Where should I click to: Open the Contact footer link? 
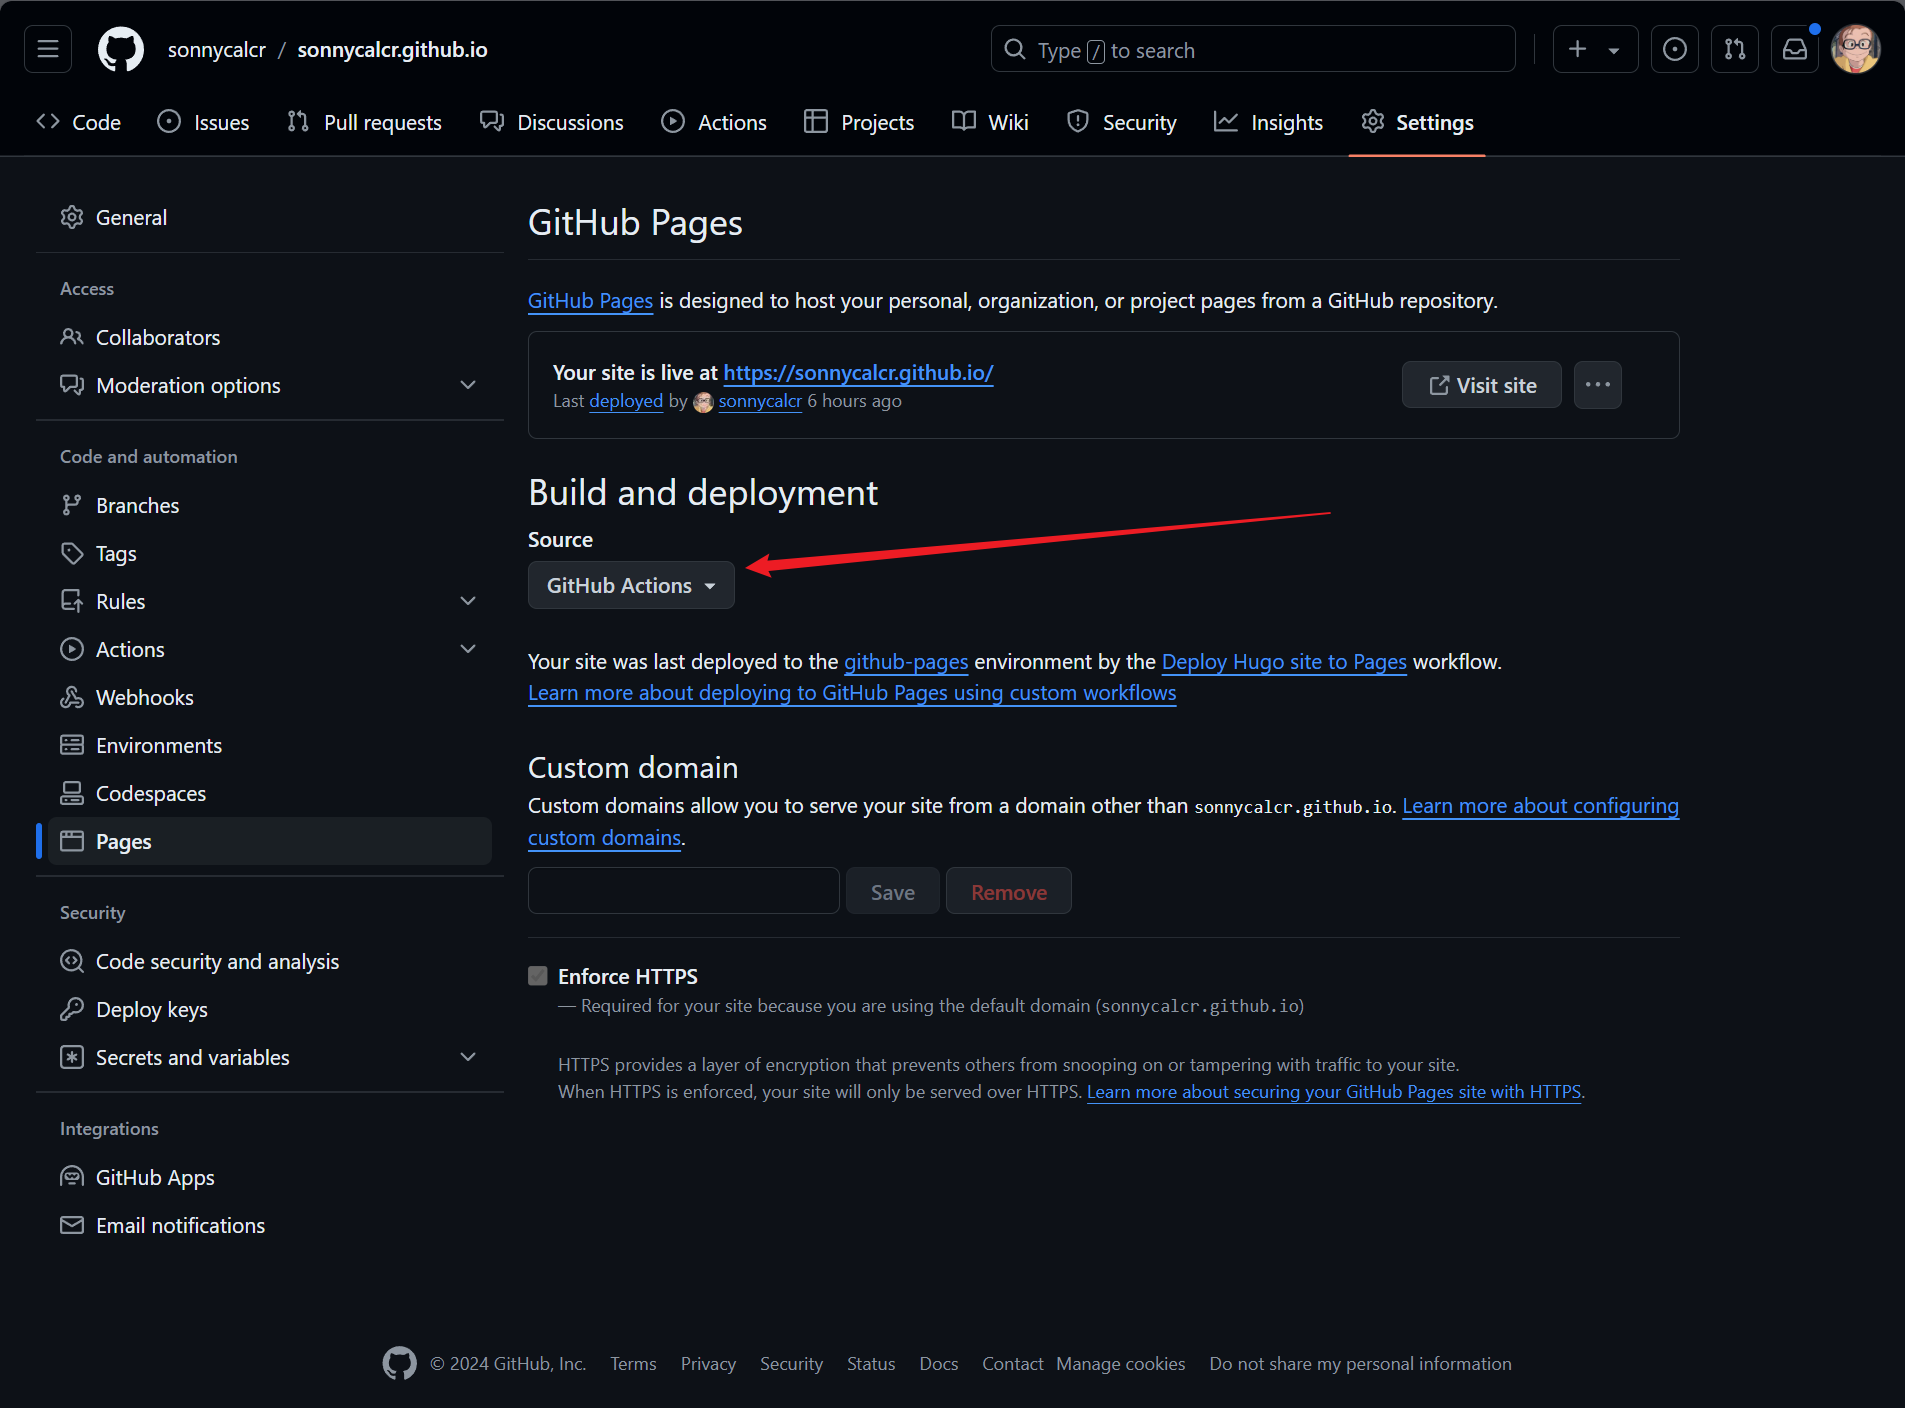point(1012,1364)
